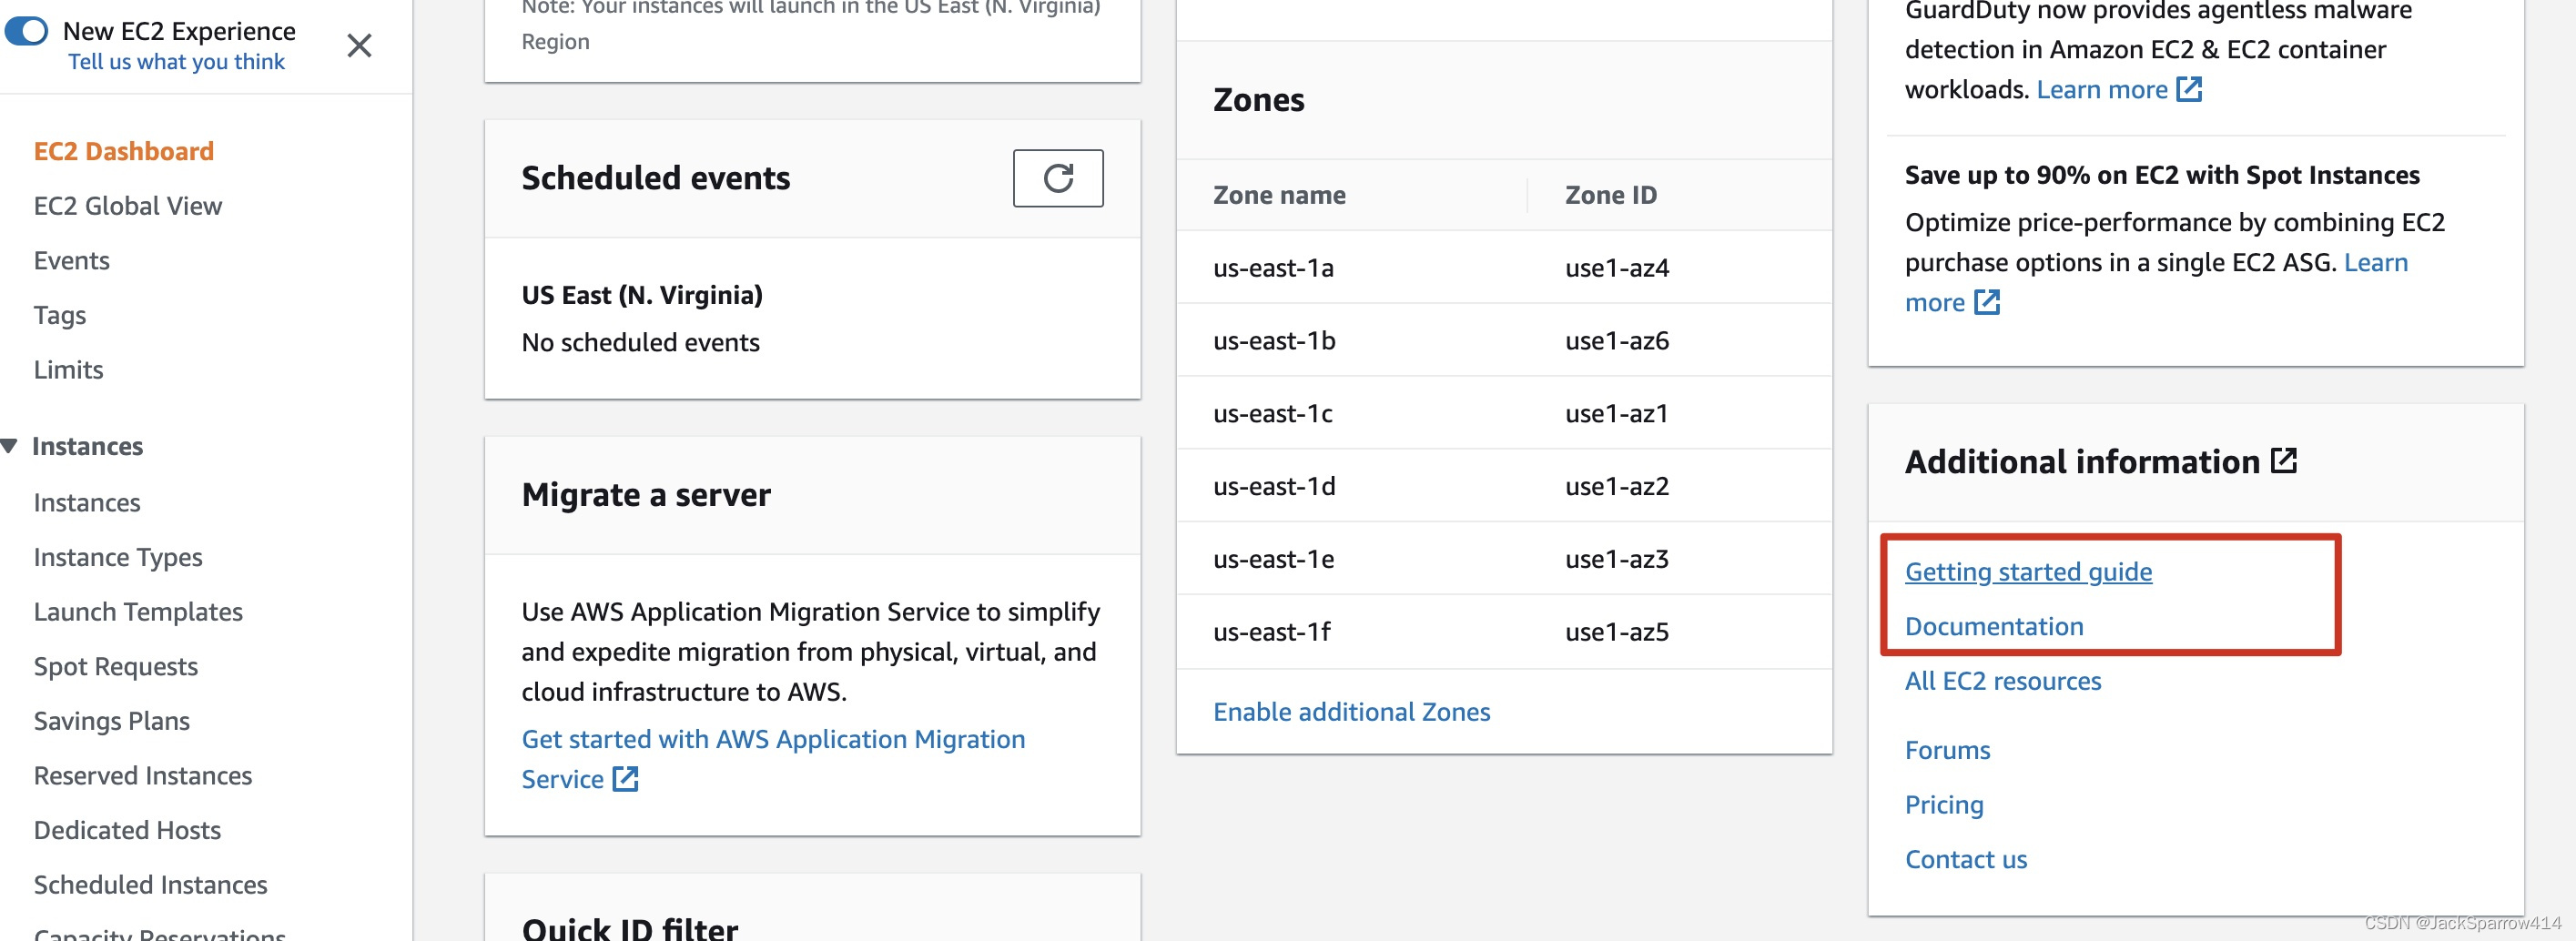Viewport: 2576px width, 941px height.
Task: Click external icon beside GuardDuty Learn more
Action: click(2189, 90)
